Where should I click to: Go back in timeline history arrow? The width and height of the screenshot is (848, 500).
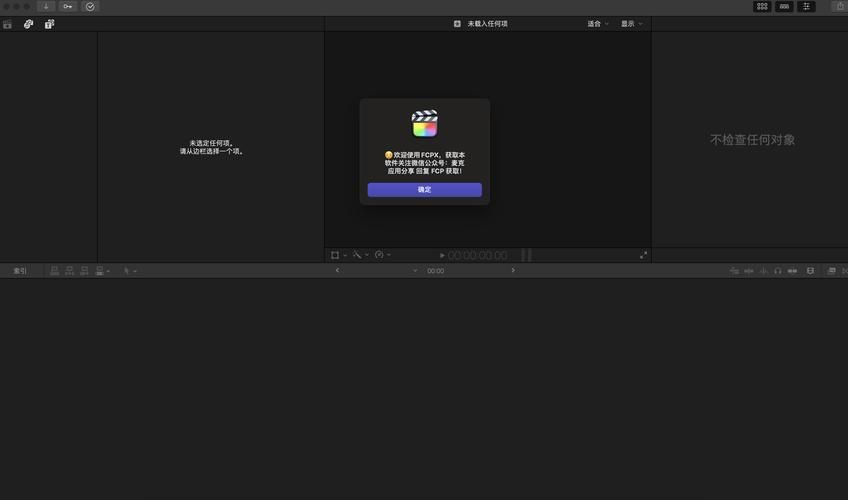tap(337, 270)
